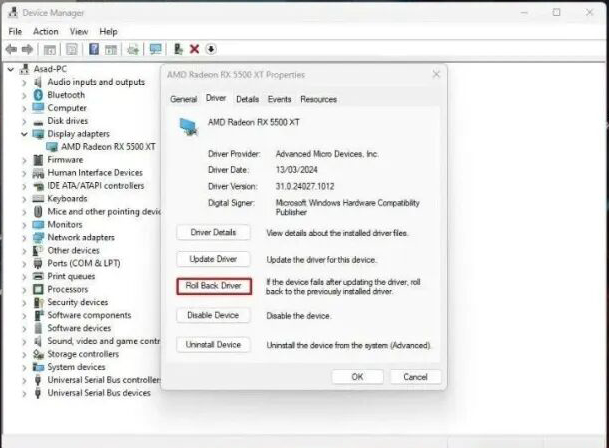
Task: Expand the Software components node
Action: coord(24,316)
